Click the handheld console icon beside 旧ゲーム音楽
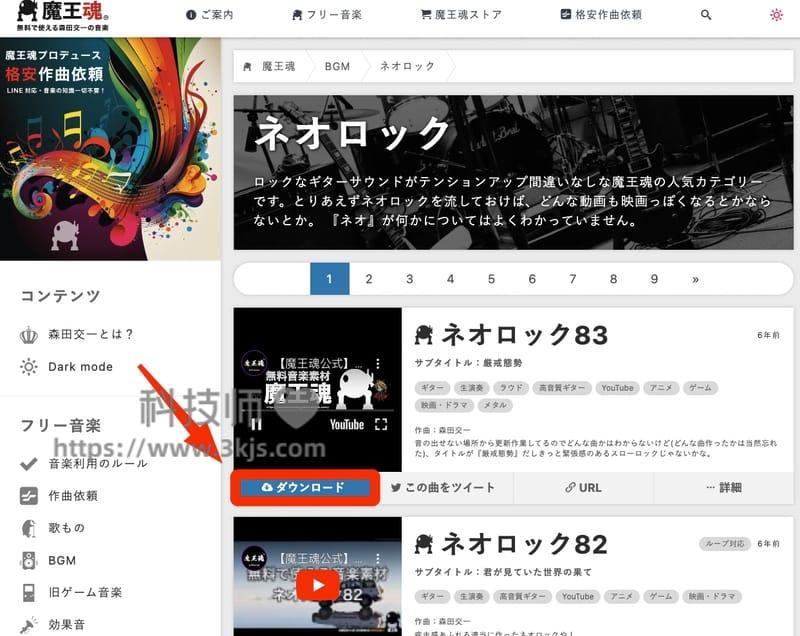Screen dimensions: 800x636 (29, 592)
